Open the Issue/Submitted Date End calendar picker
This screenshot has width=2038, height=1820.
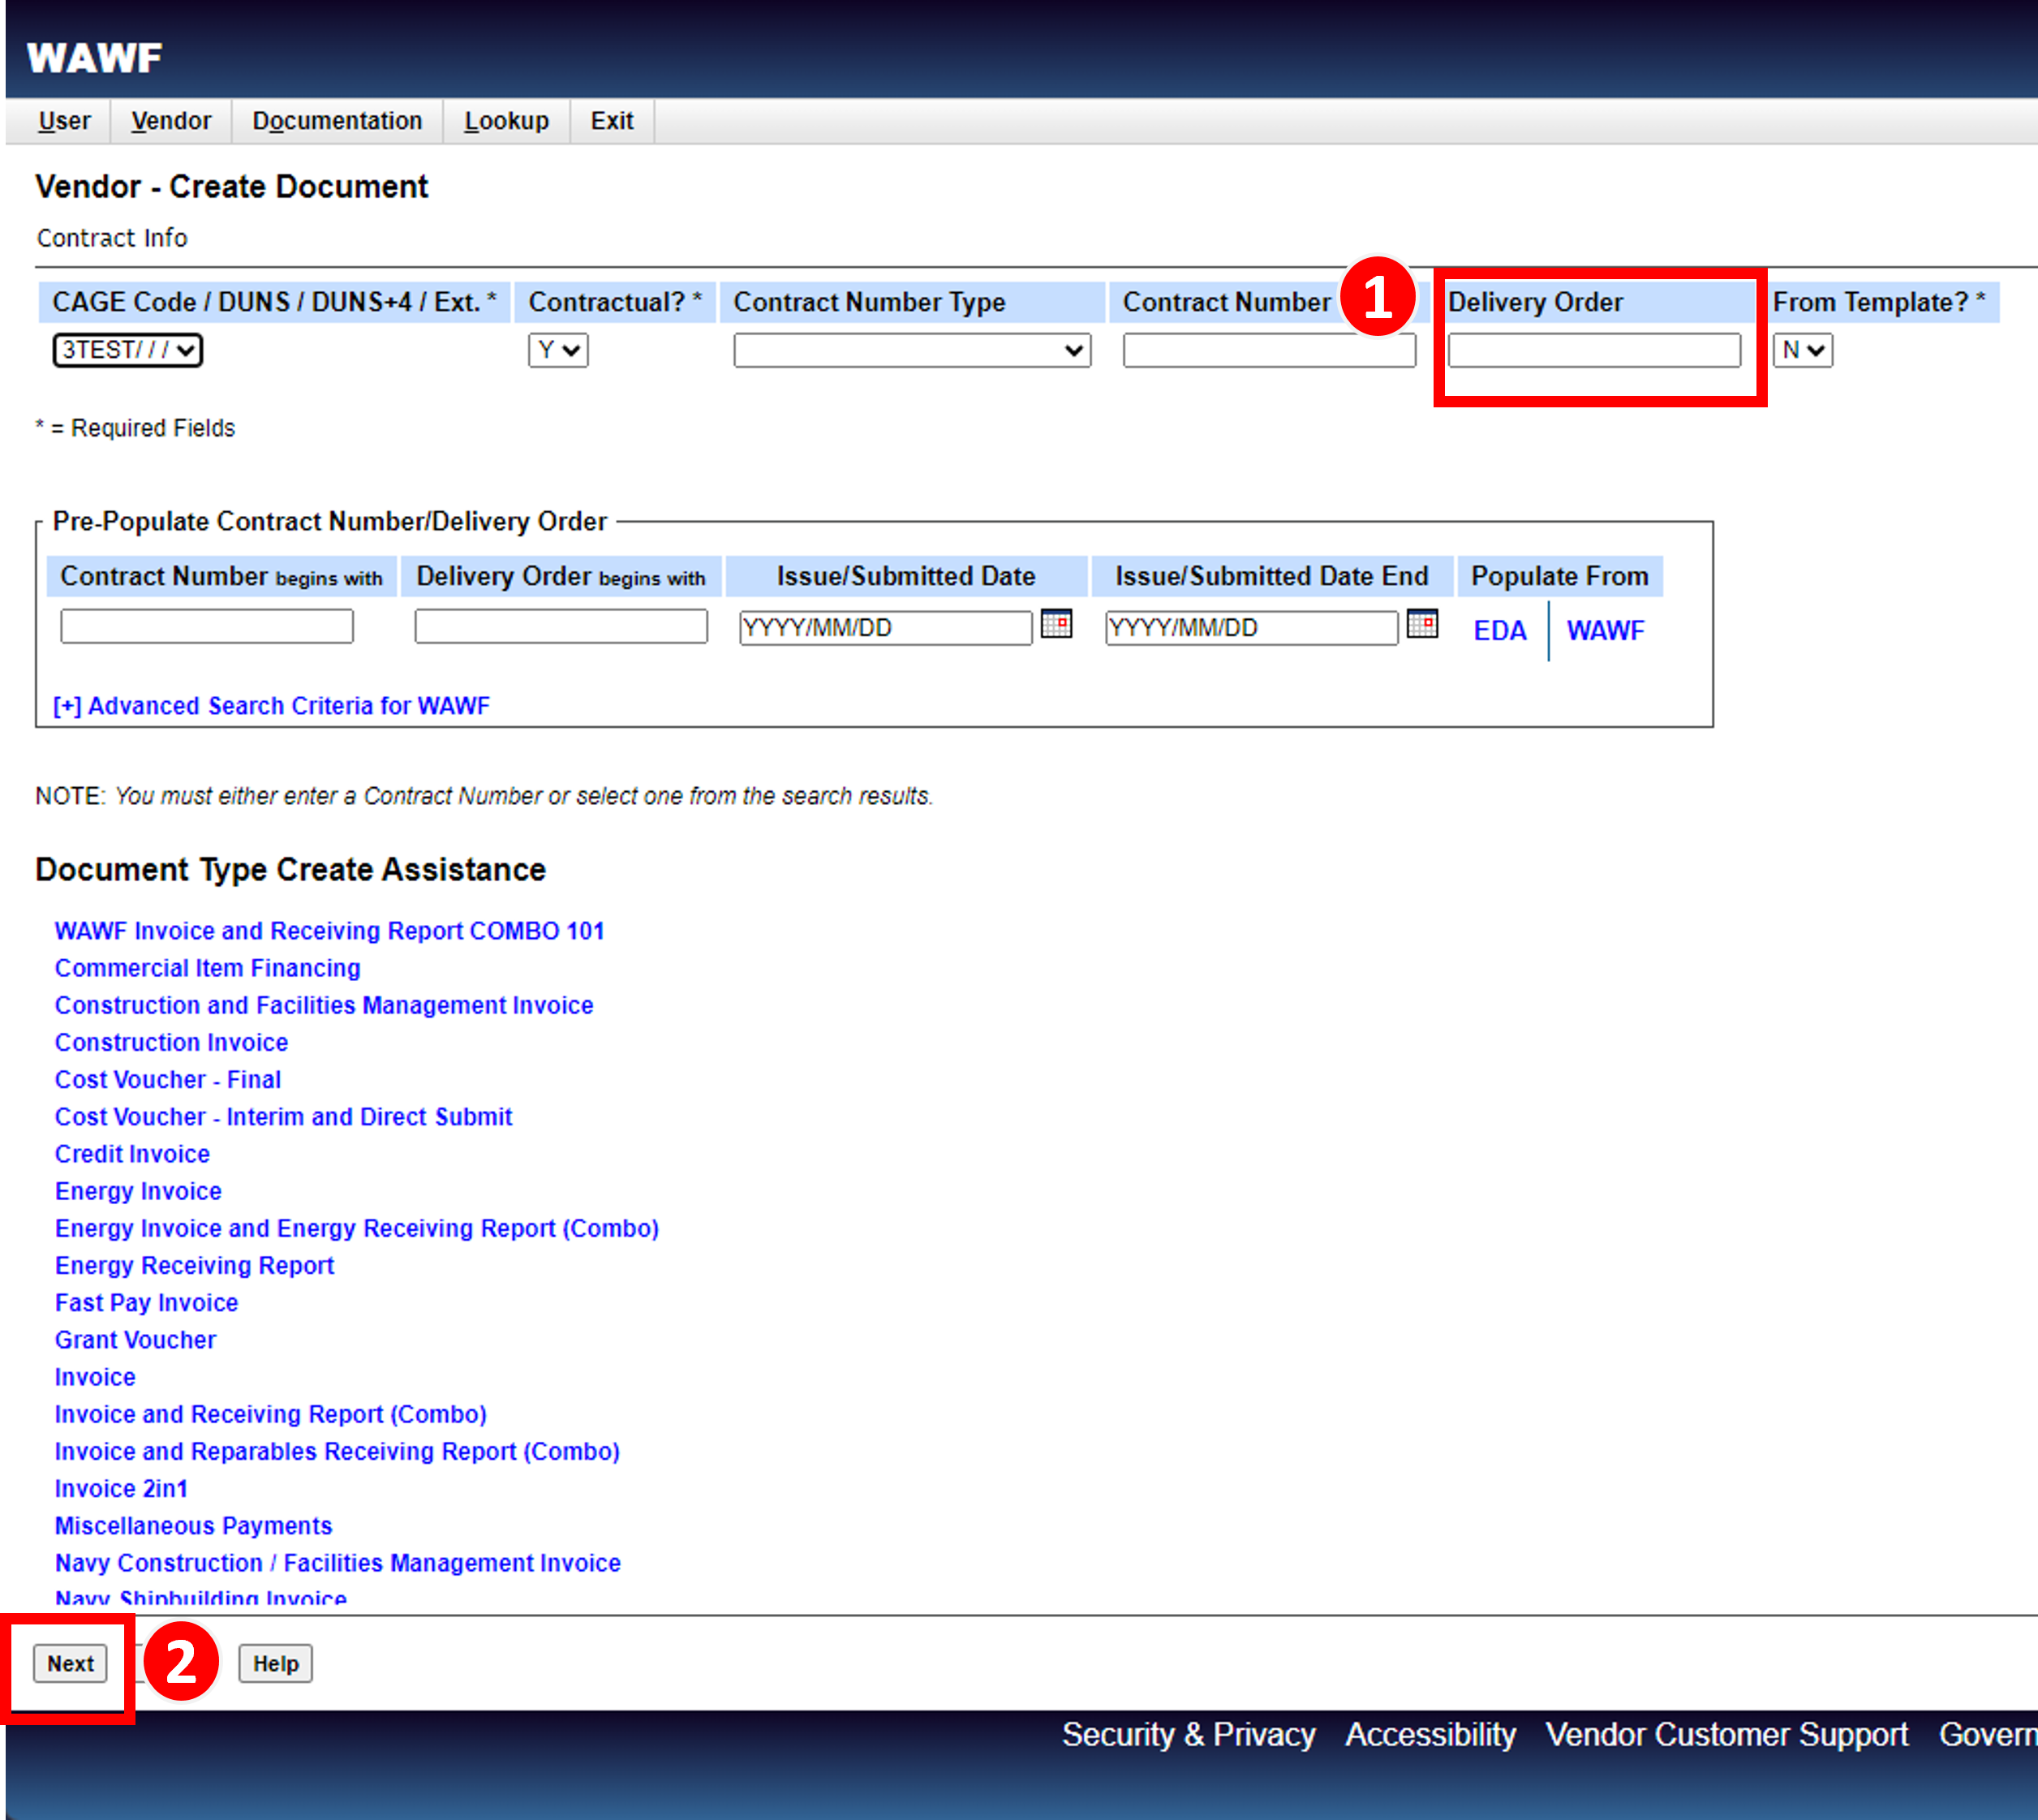pos(1423,626)
